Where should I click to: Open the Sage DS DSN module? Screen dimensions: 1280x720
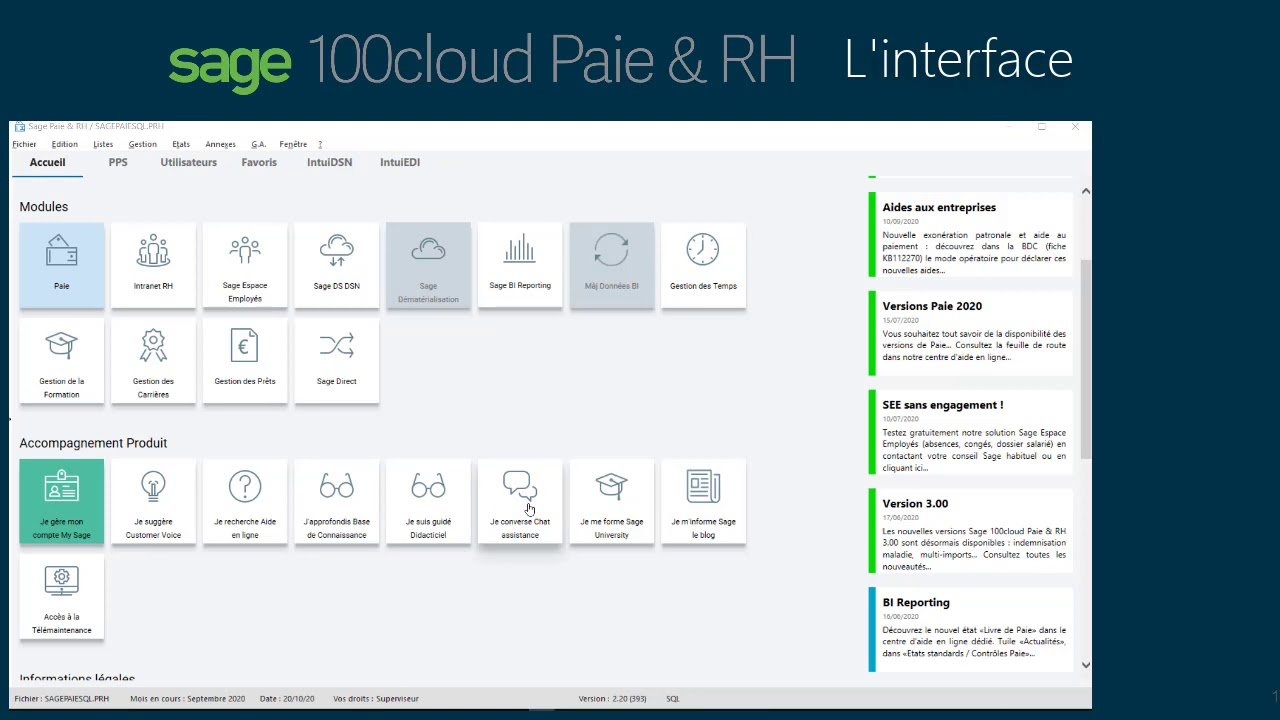pyautogui.click(x=336, y=264)
